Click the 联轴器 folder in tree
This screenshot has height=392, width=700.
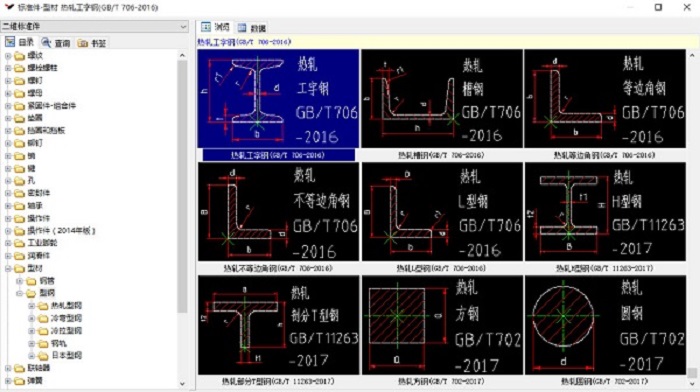pyautogui.click(x=38, y=368)
